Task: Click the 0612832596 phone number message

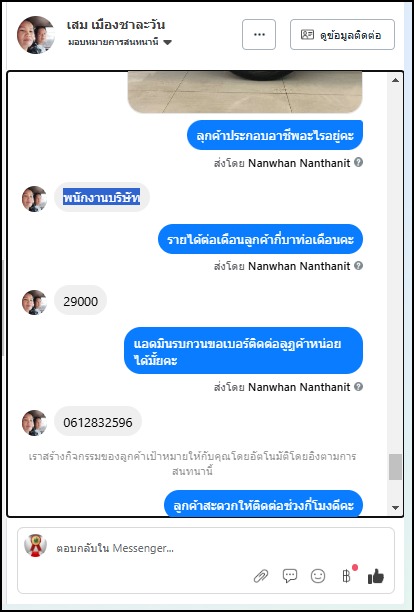Action: [98, 423]
